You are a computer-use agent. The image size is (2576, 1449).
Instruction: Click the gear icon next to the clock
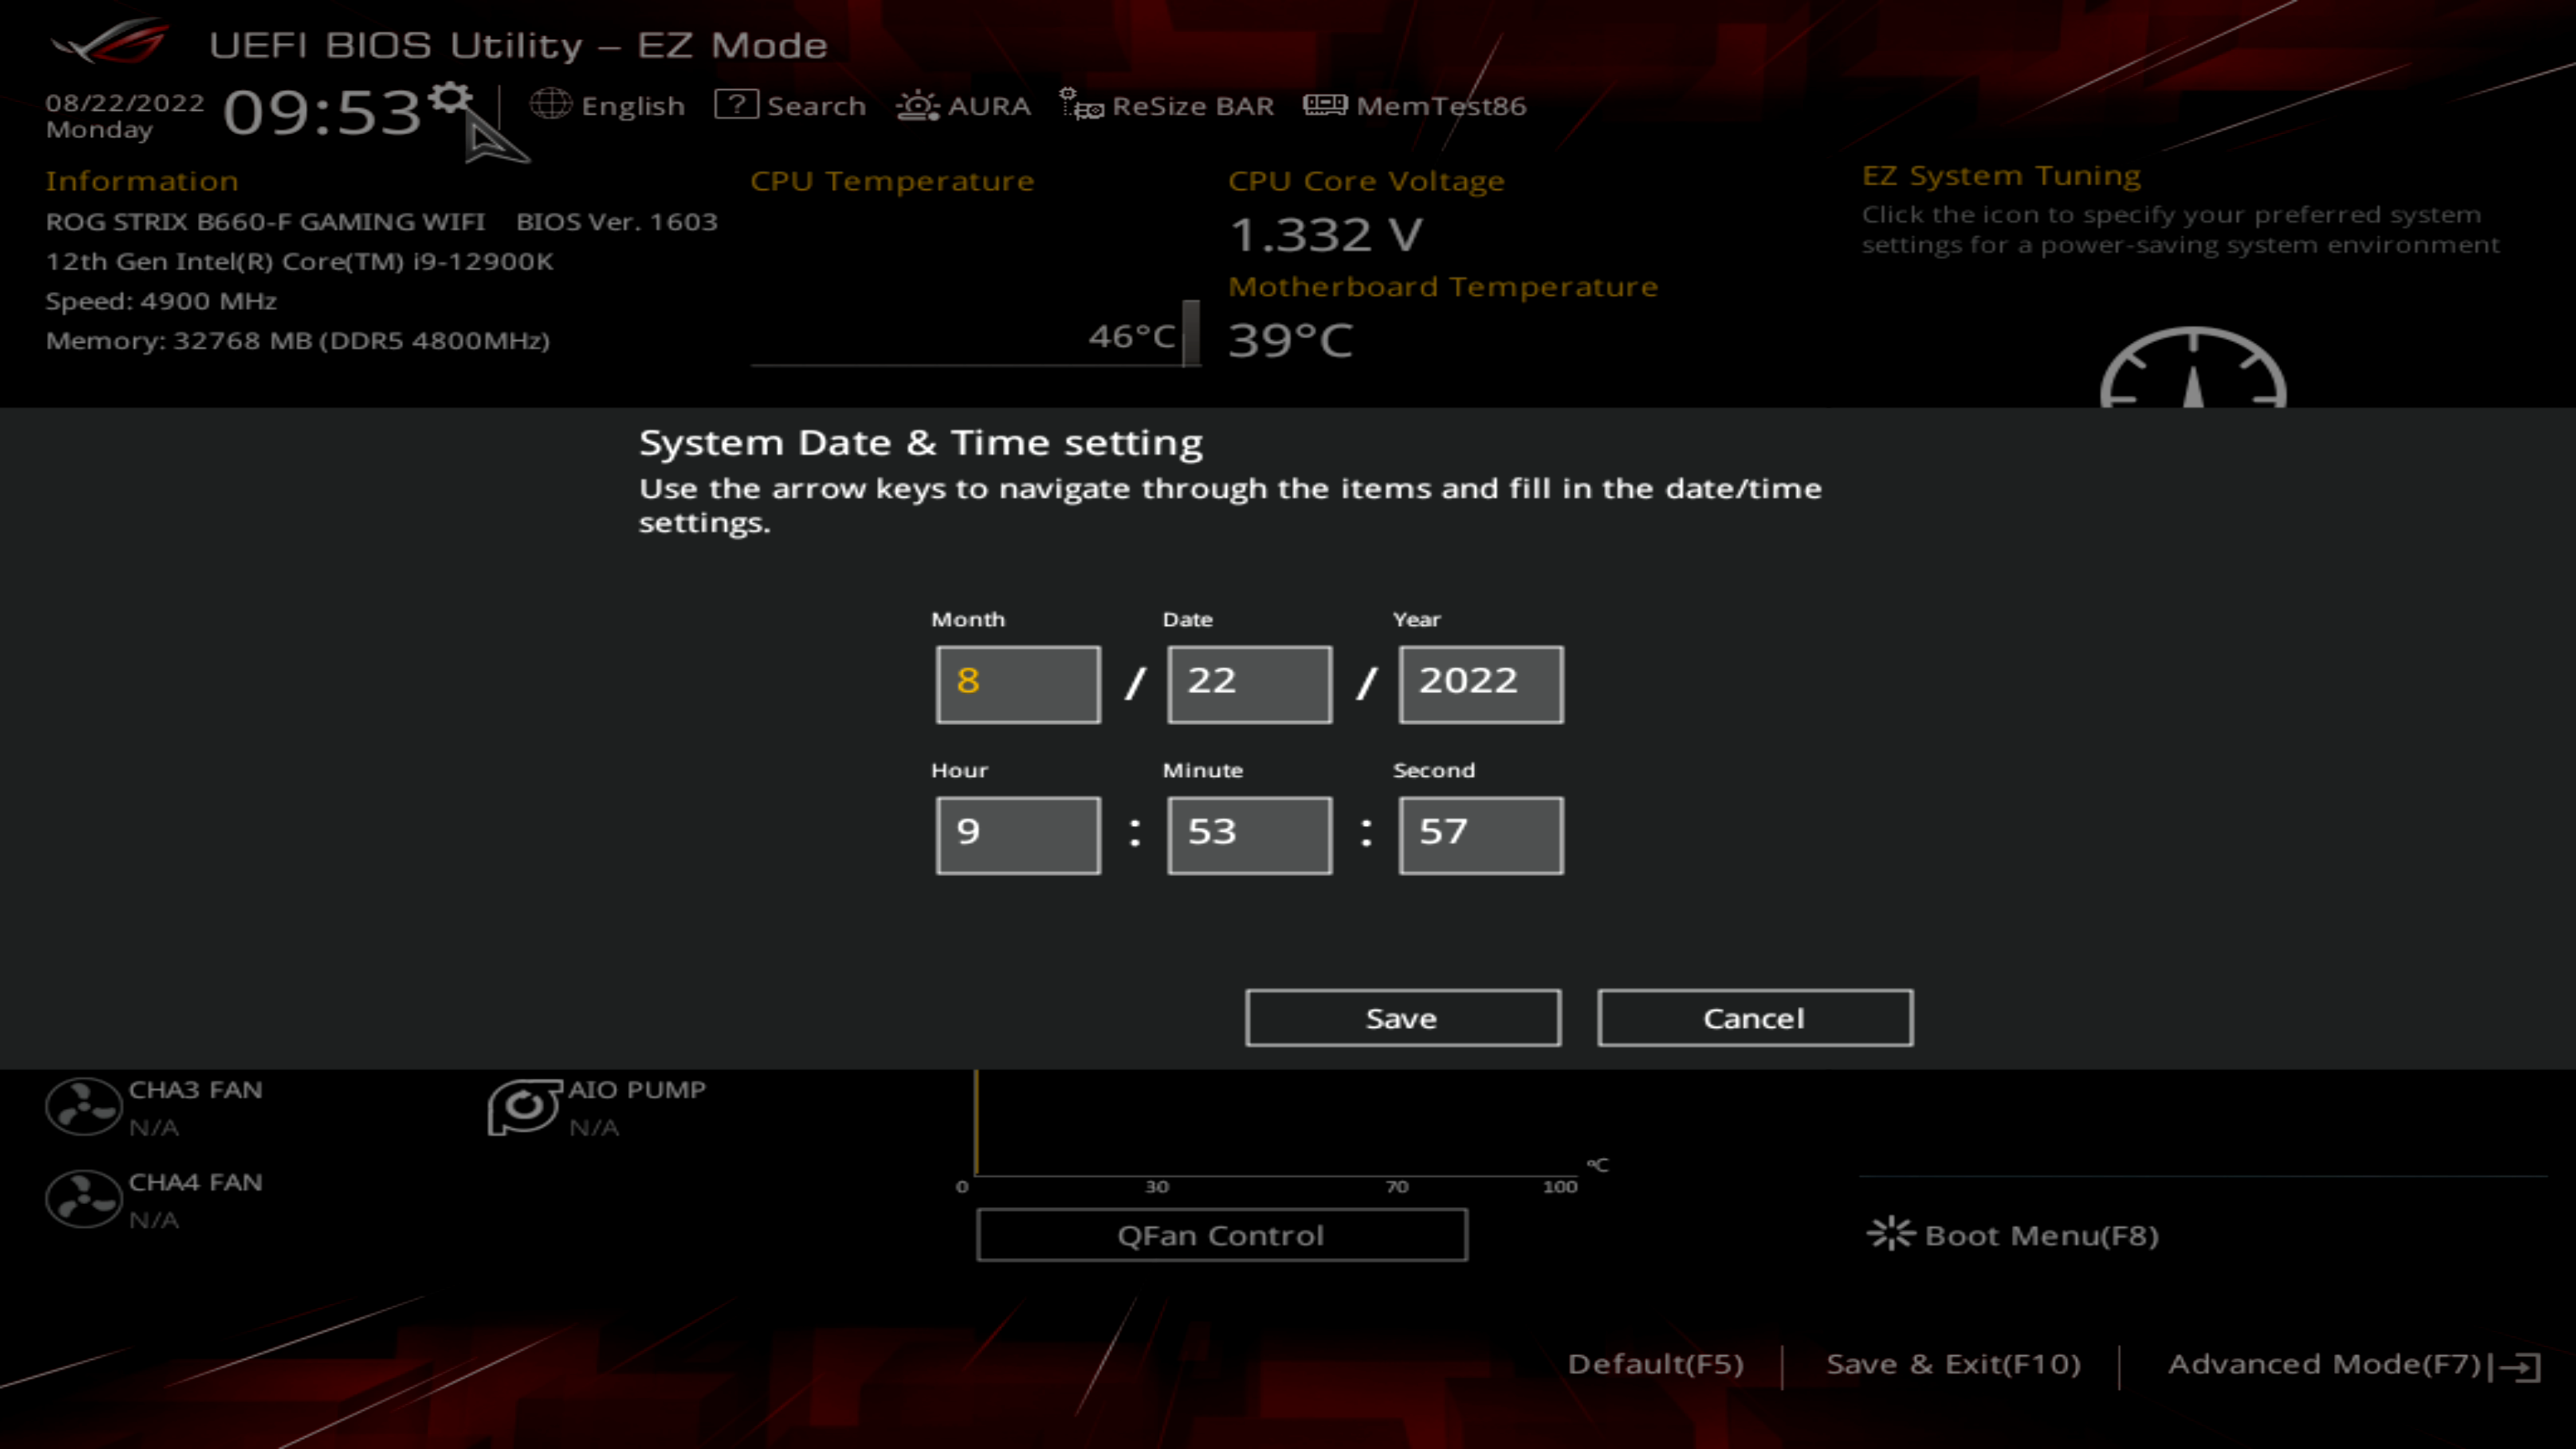click(451, 98)
